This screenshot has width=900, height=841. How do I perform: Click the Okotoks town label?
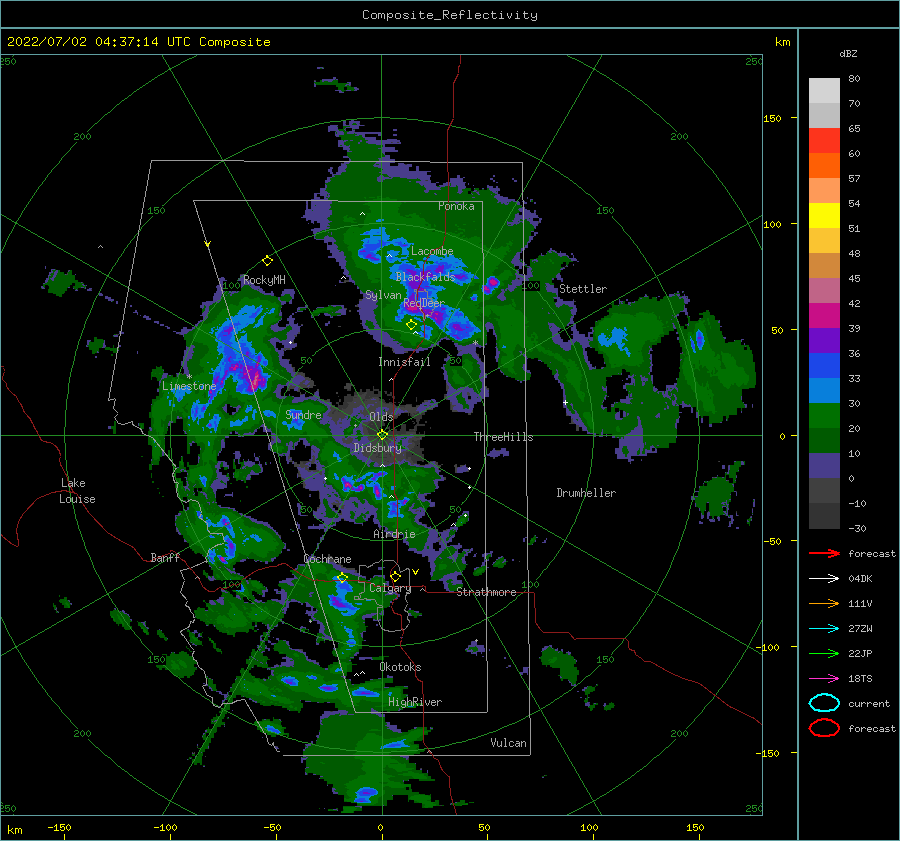pos(400,667)
